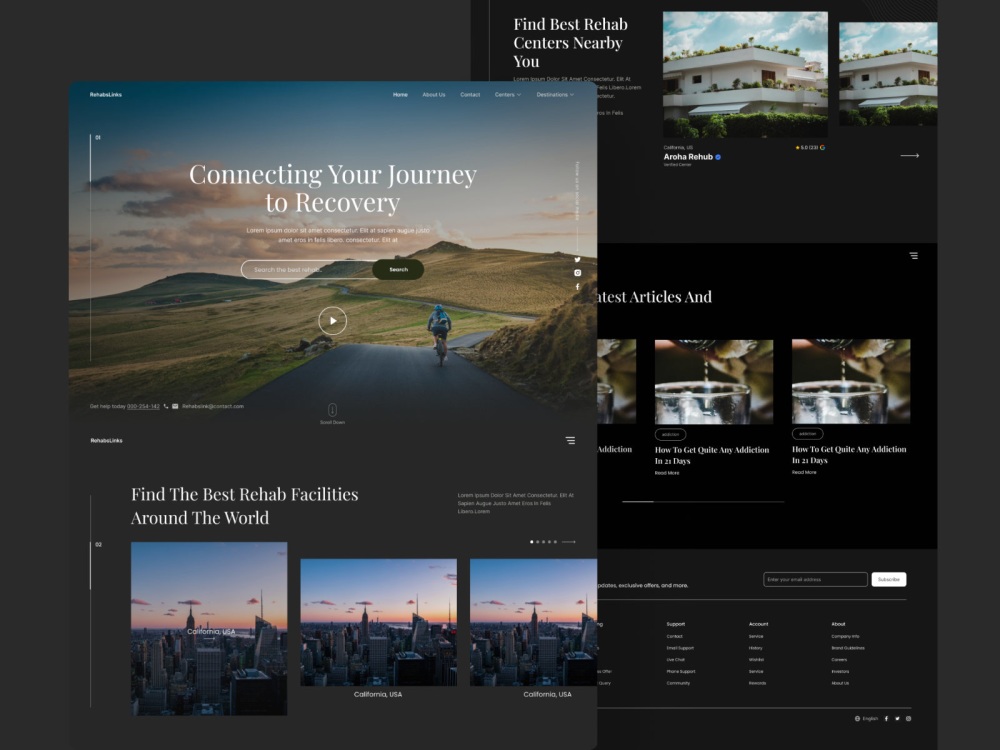Open city card with overlaid California label
Image resolution: width=1000 pixels, height=750 pixels.
(209, 629)
